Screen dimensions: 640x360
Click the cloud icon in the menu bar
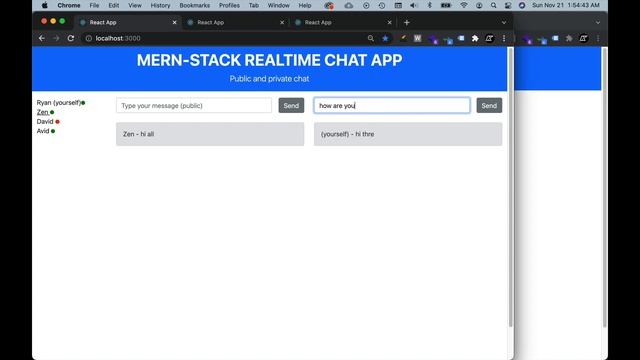[349, 5]
